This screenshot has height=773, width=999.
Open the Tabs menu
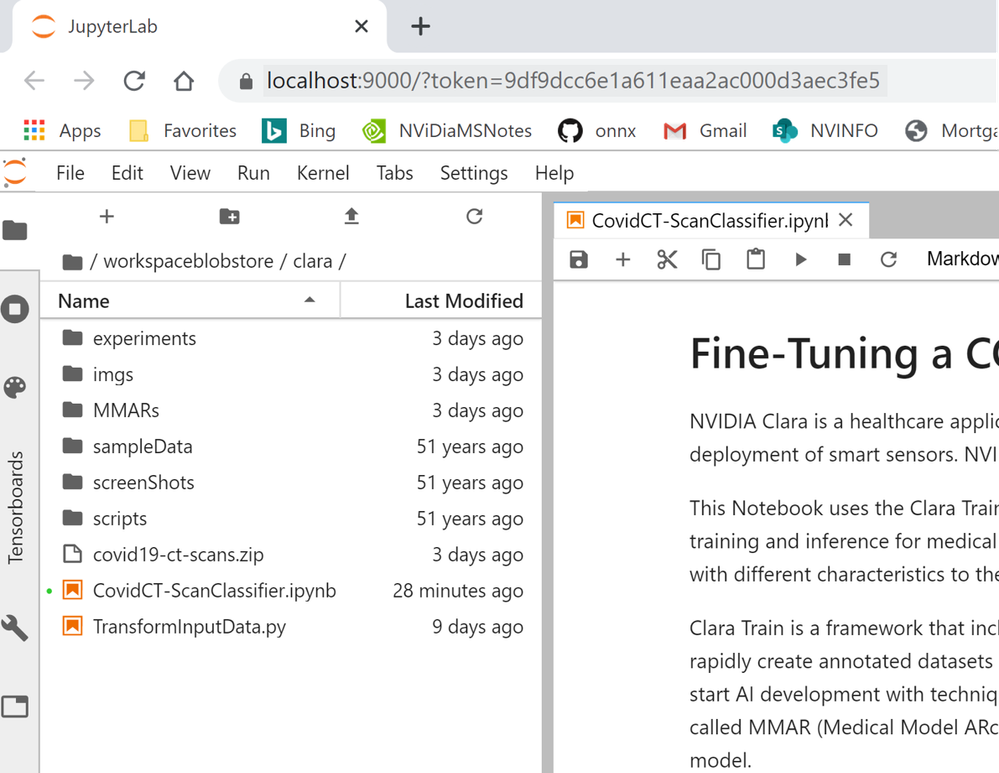[394, 173]
